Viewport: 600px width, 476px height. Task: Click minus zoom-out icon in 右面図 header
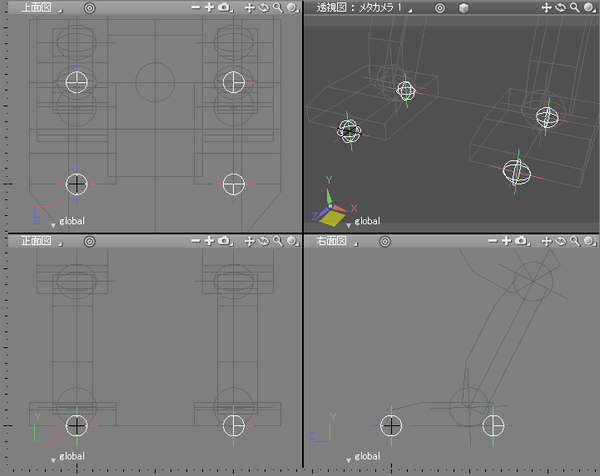[x=493, y=241]
